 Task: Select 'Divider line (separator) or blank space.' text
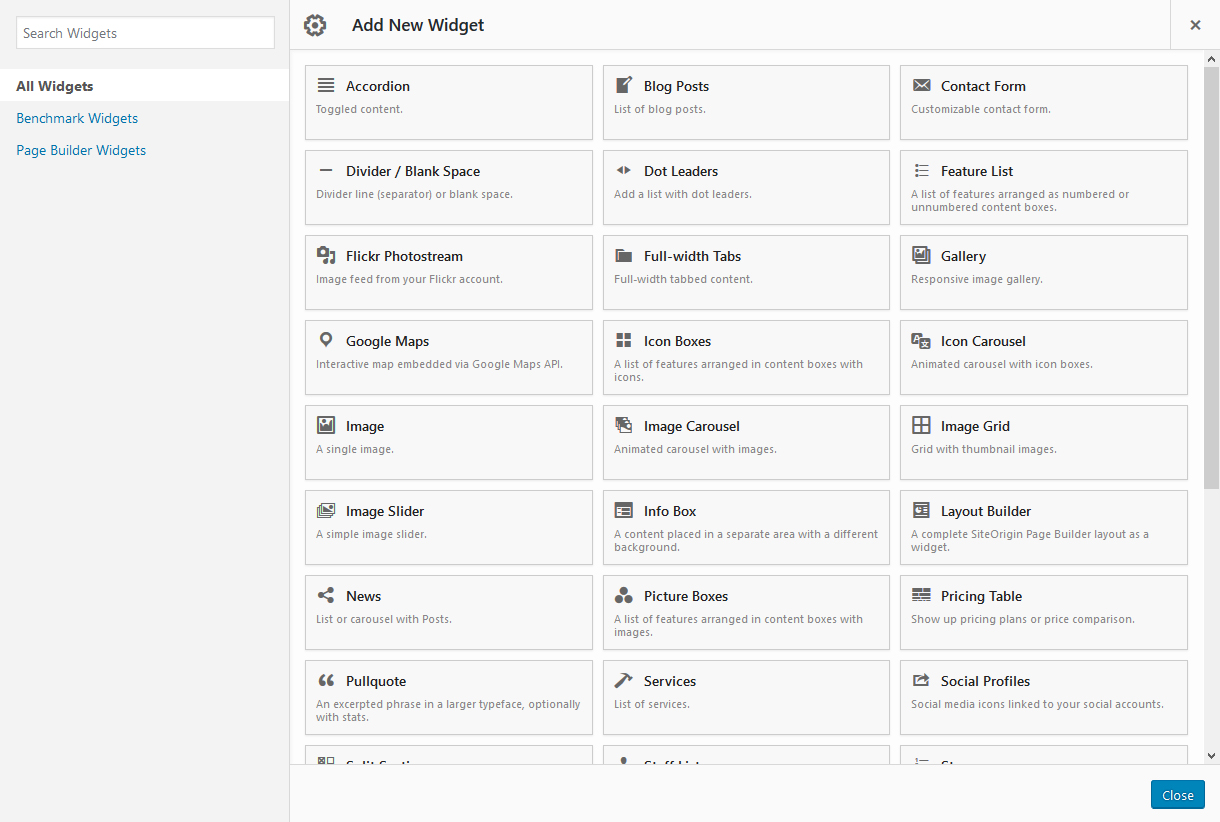414,194
